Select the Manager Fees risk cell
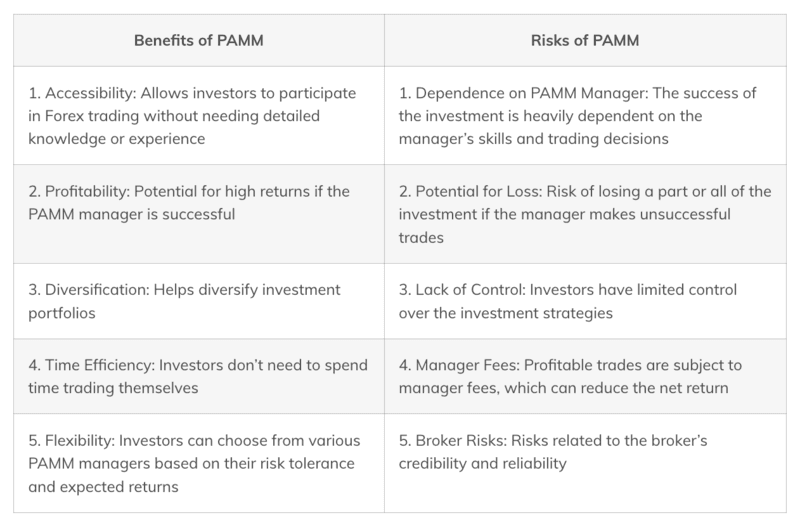This screenshot has height=525, width=800. 585,377
